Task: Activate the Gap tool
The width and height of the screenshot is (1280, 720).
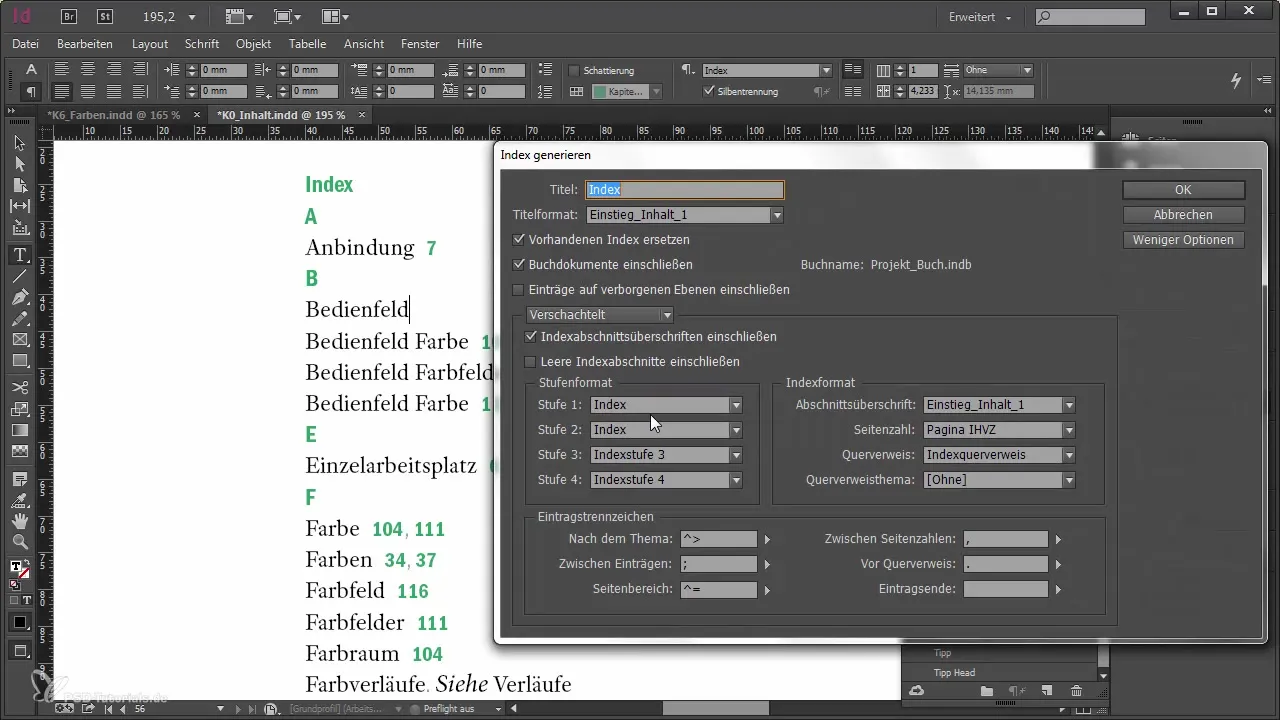Action: click(x=19, y=205)
